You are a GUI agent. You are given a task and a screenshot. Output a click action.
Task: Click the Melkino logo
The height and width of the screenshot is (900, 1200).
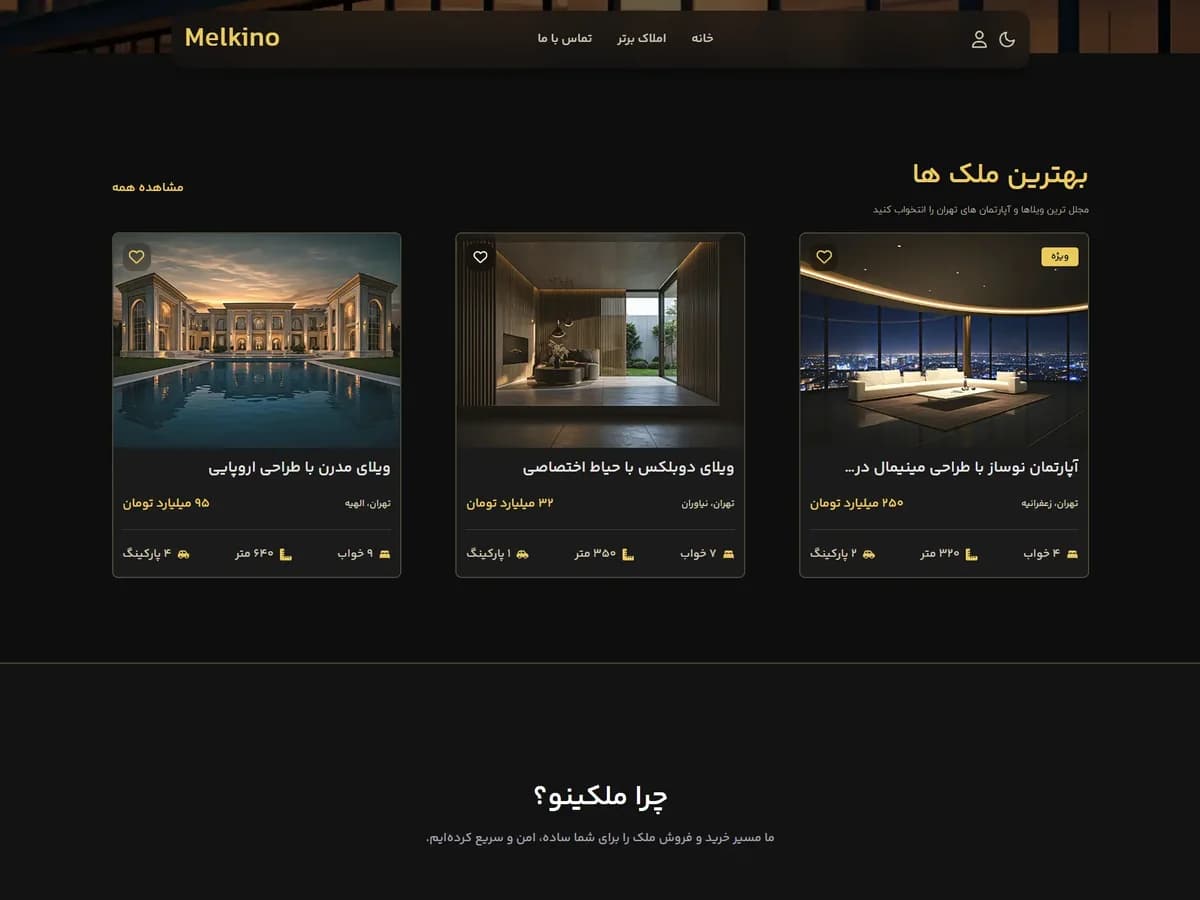coord(232,38)
